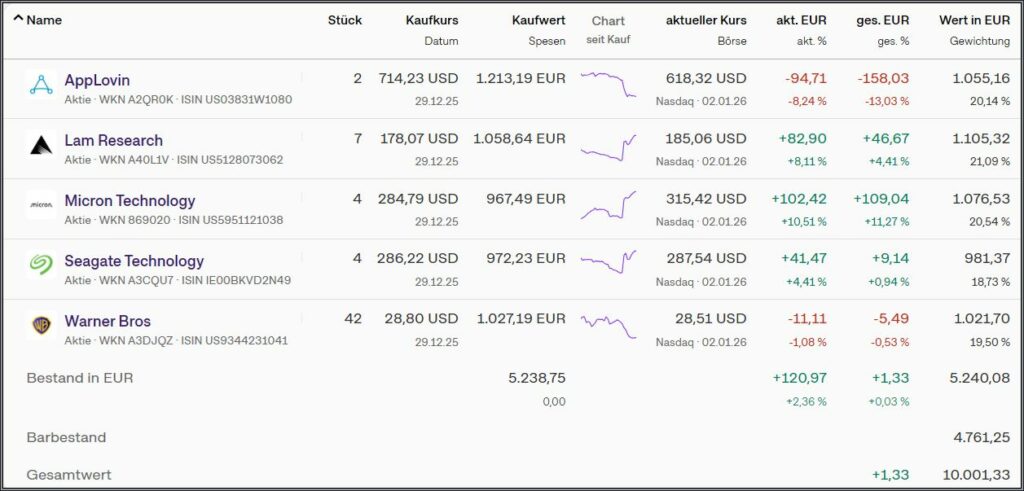Screen dimensions: 1024x491
Task: Click the Micron Technology logo icon
Action: pyautogui.click(x=41, y=206)
